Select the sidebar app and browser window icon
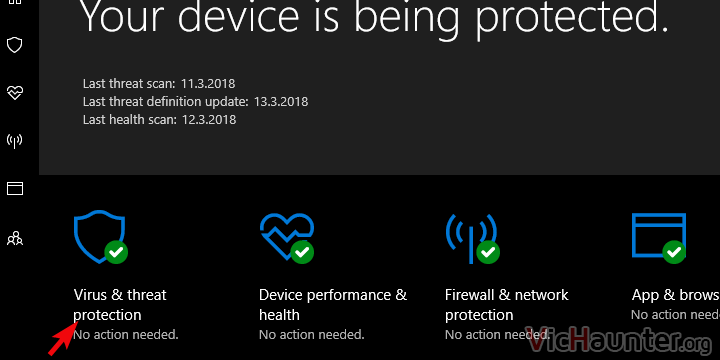 (x=15, y=188)
